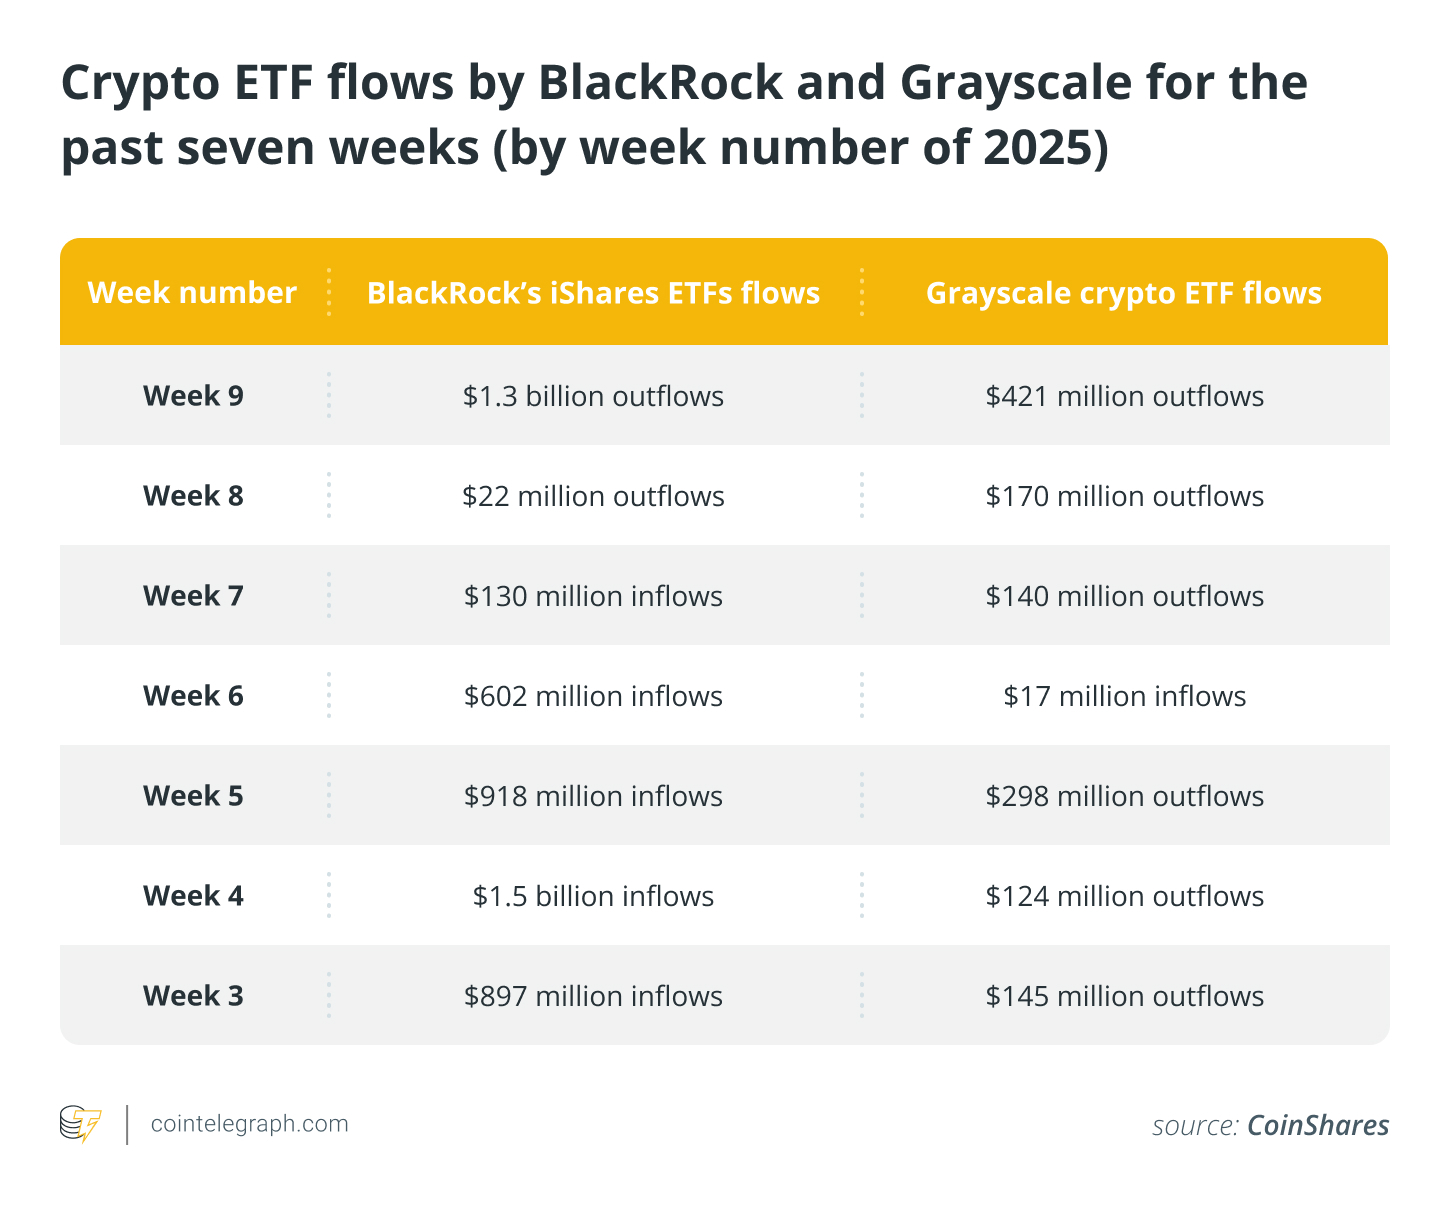Click the $22 million outflows cell

pyautogui.click(x=593, y=496)
